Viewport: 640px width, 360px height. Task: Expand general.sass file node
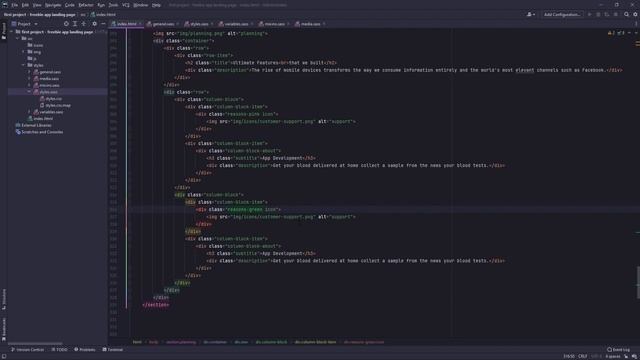tap(29, 72)
